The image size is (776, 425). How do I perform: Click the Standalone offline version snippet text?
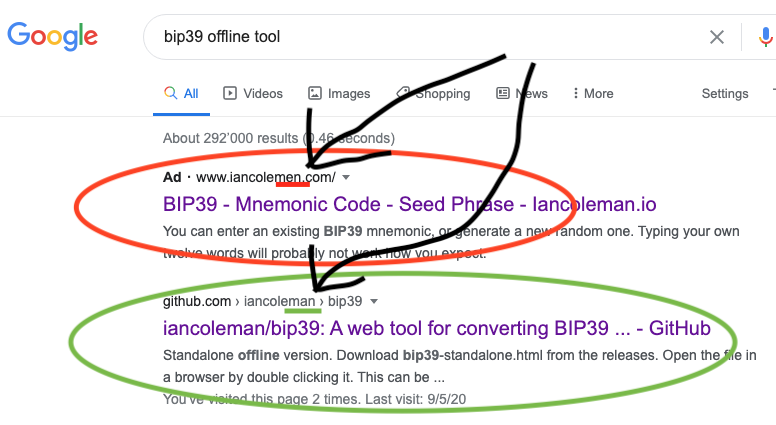459,366
